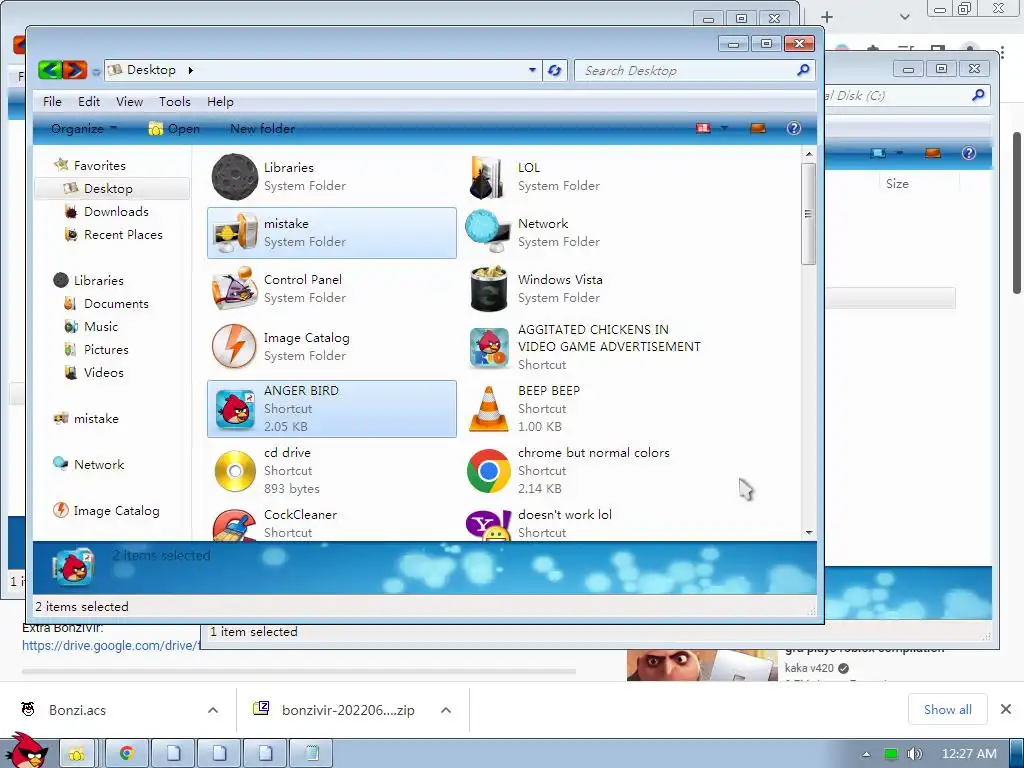Open file explorer taskbar icon

76,754
